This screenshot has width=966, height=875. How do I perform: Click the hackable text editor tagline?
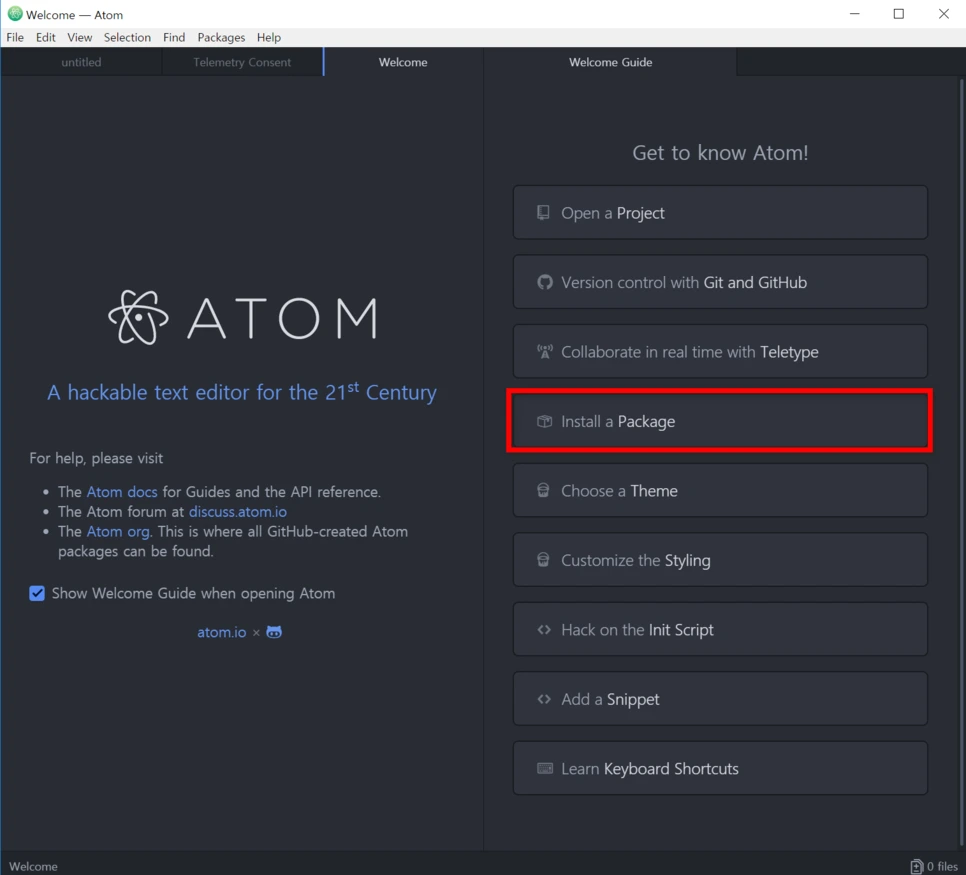[x=242, y=392]
